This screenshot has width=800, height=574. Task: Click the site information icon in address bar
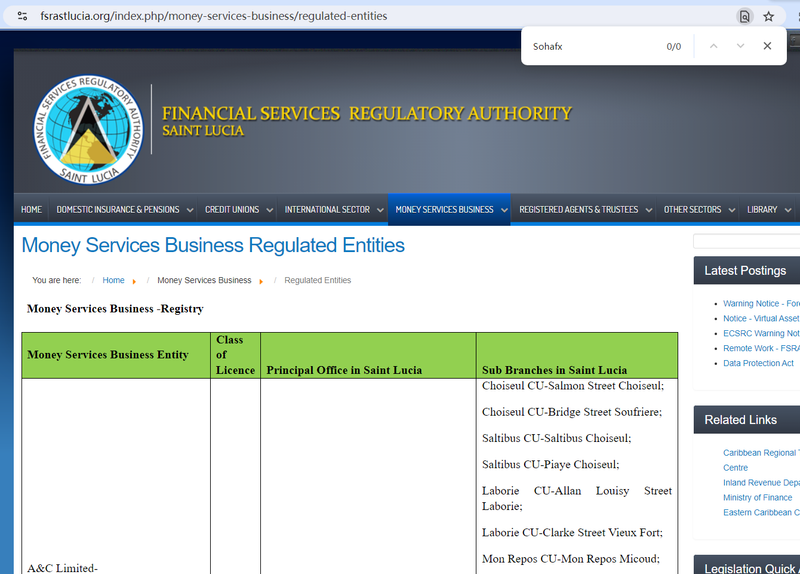pos(22,16)
